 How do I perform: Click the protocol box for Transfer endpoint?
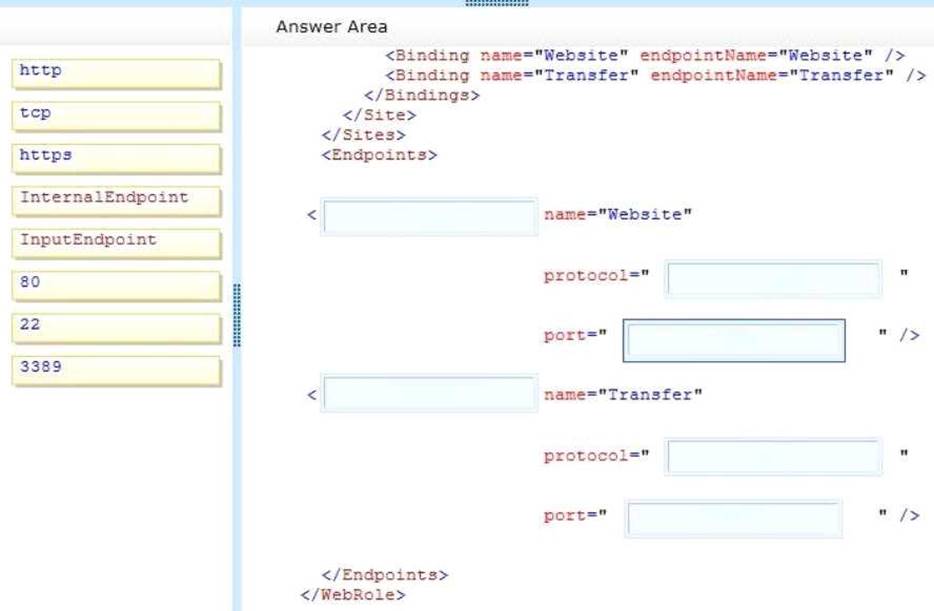tap(774, 457)
